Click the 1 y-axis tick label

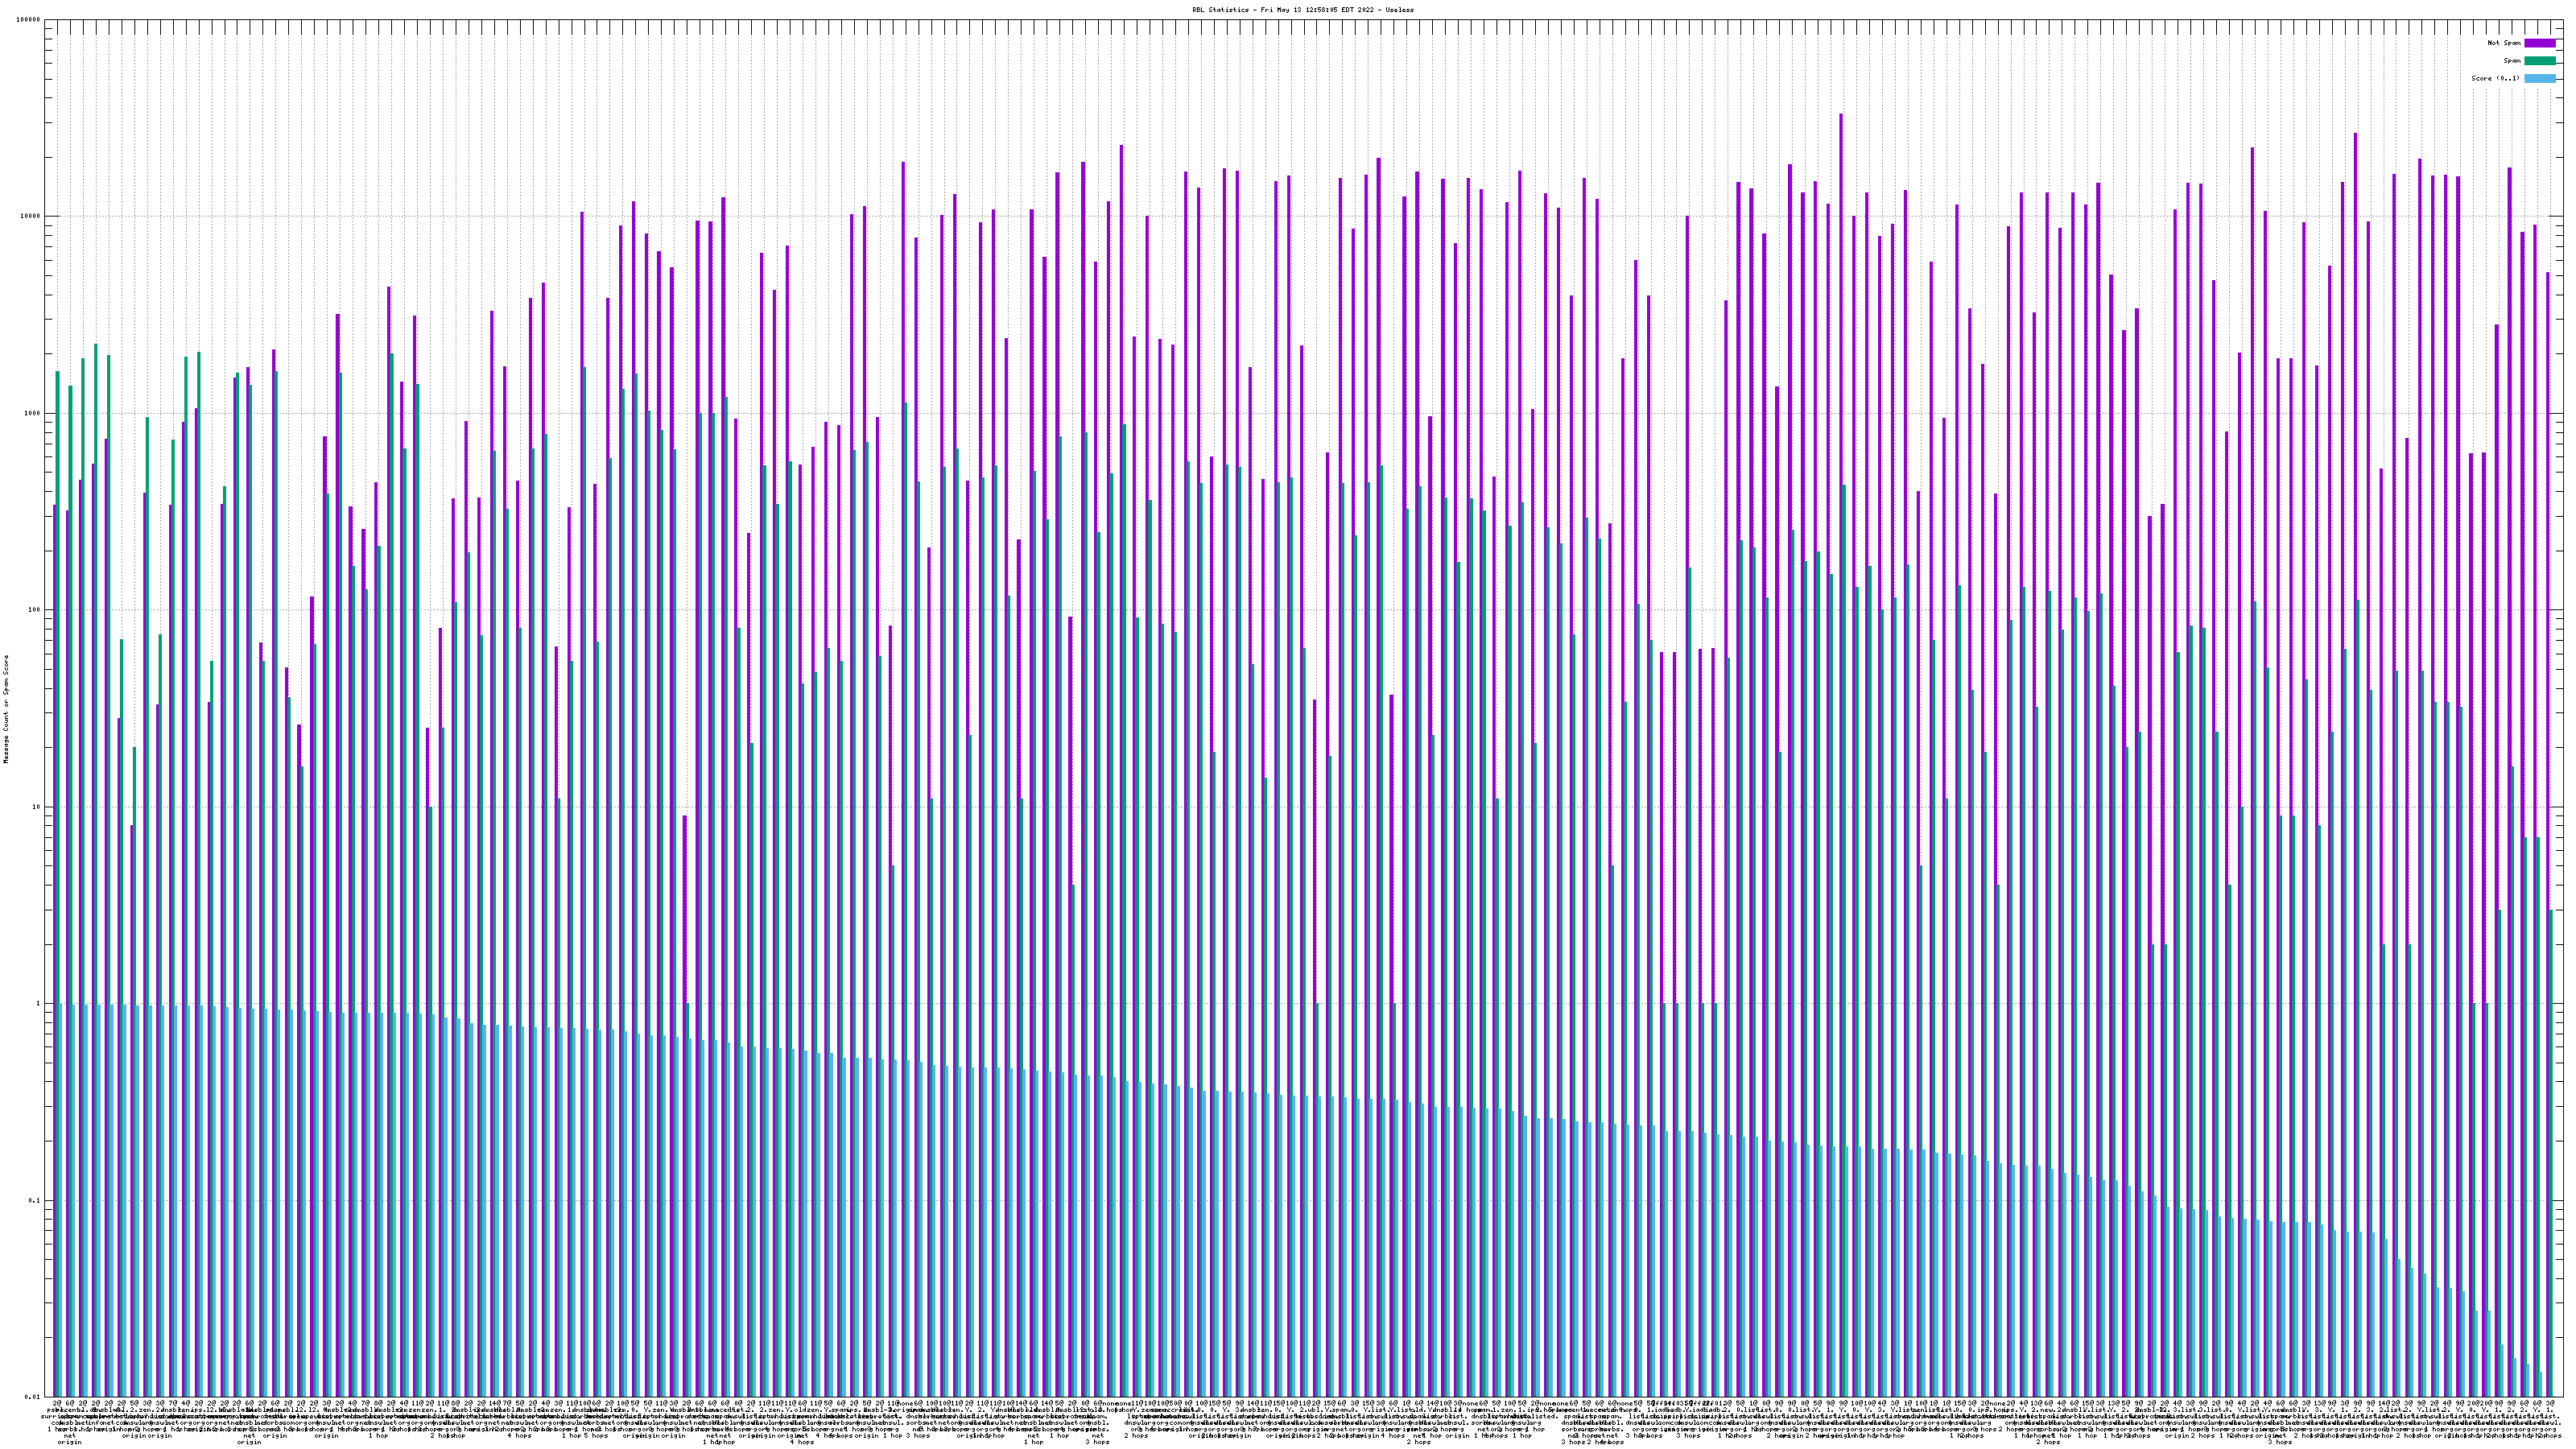click(39, 1004)
